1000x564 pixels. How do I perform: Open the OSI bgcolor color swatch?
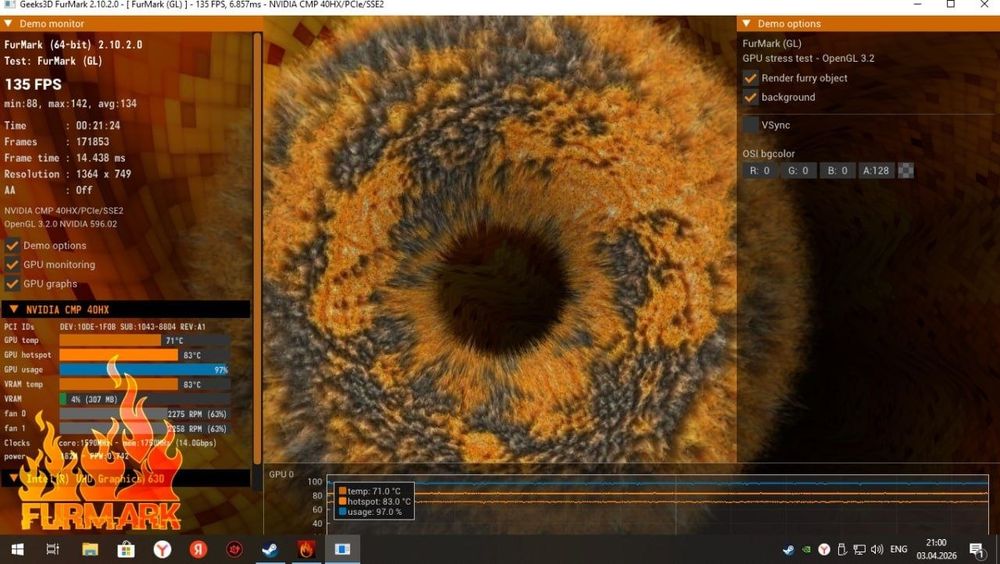[906, 170]
